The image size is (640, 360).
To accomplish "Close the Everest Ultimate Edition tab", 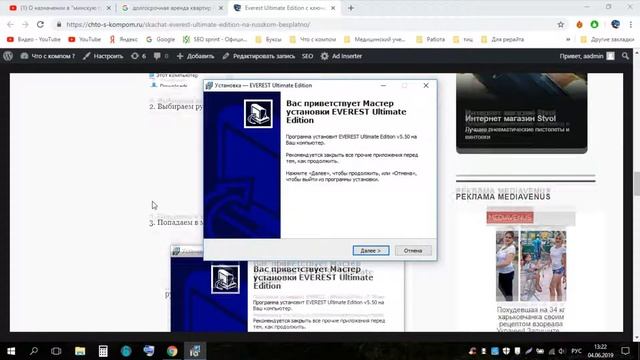I will 333,8.
